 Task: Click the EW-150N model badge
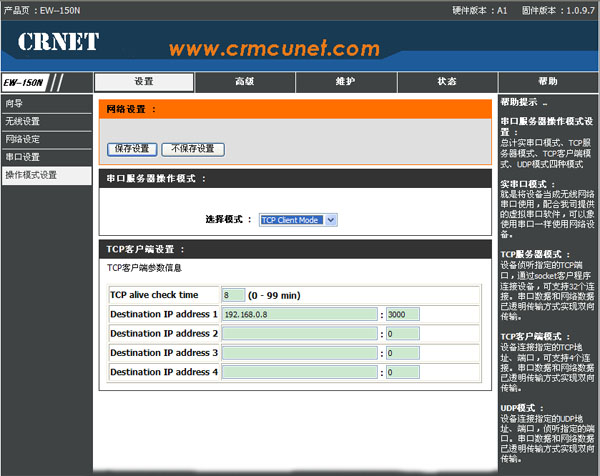[25, 82]
